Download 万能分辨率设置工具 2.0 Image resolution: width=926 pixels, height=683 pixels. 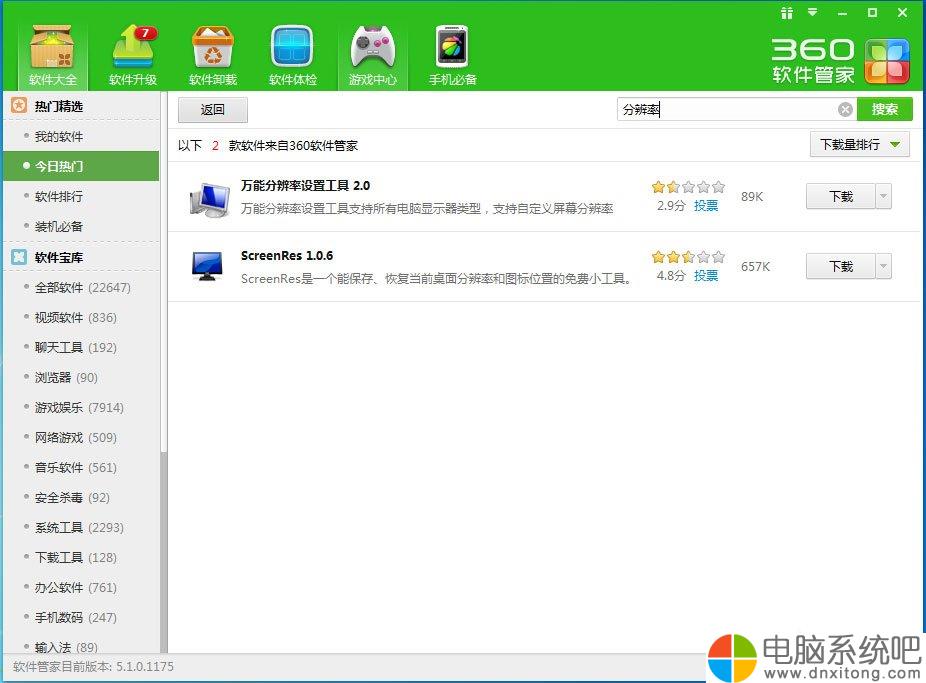click(x=840, y=197)
